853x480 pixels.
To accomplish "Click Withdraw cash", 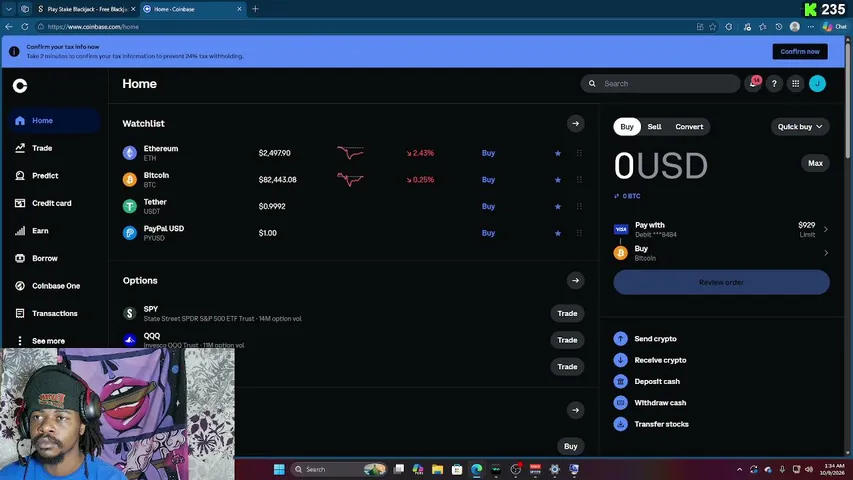I will coord(651,403).
